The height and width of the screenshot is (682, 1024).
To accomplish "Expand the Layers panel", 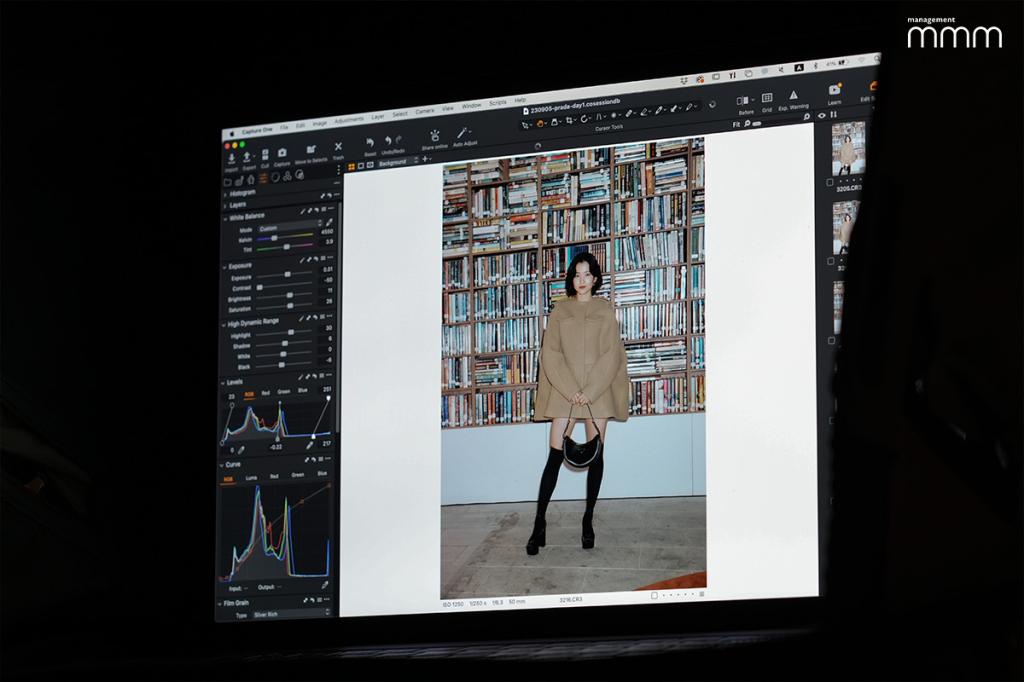I will click(x=225, y=206).
